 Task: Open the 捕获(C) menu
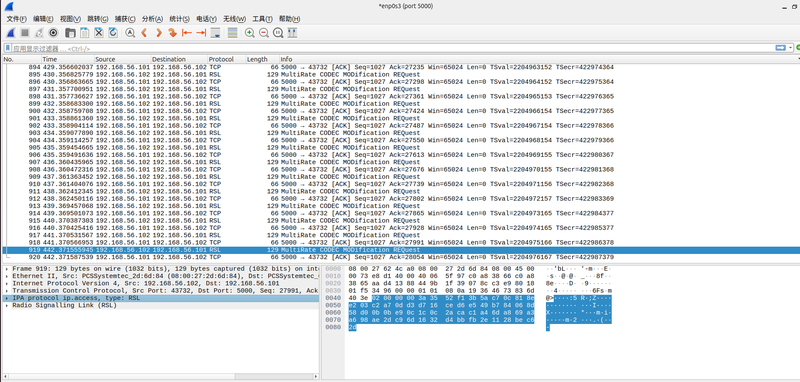(125, 19)
